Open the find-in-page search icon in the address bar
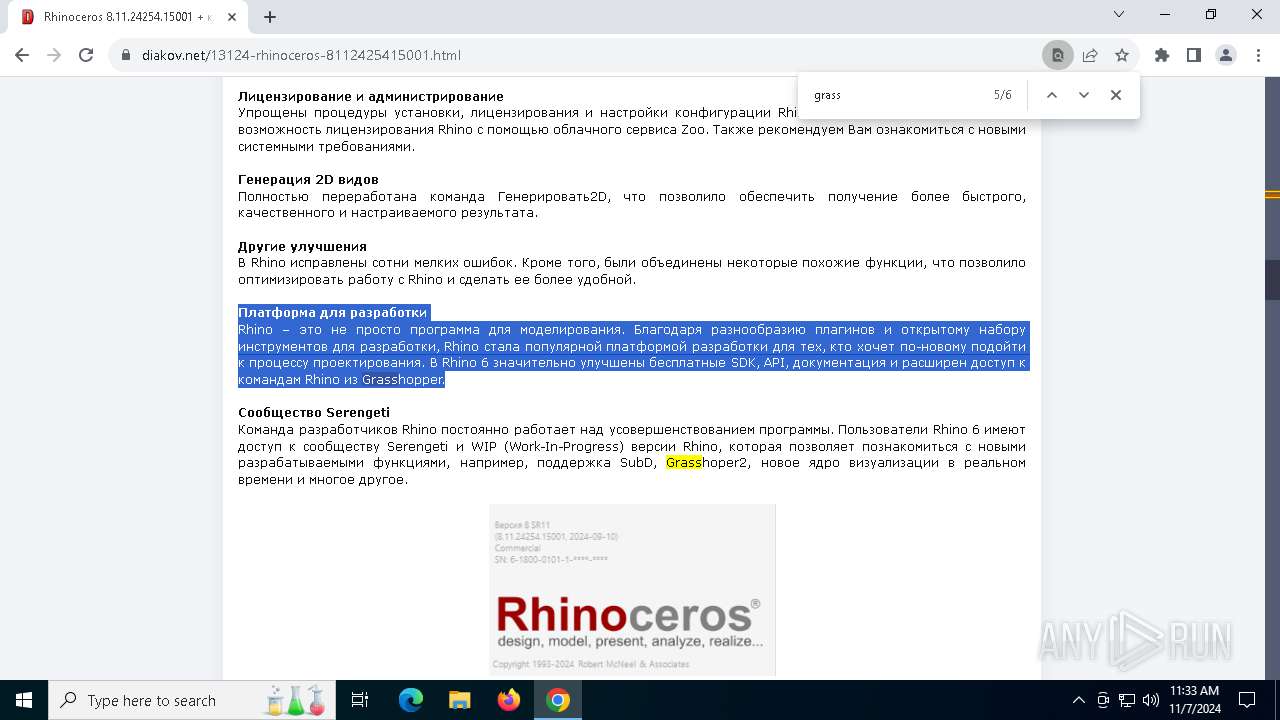The height and width of the screenshot is (720, 1280). tap(1057, 55)
